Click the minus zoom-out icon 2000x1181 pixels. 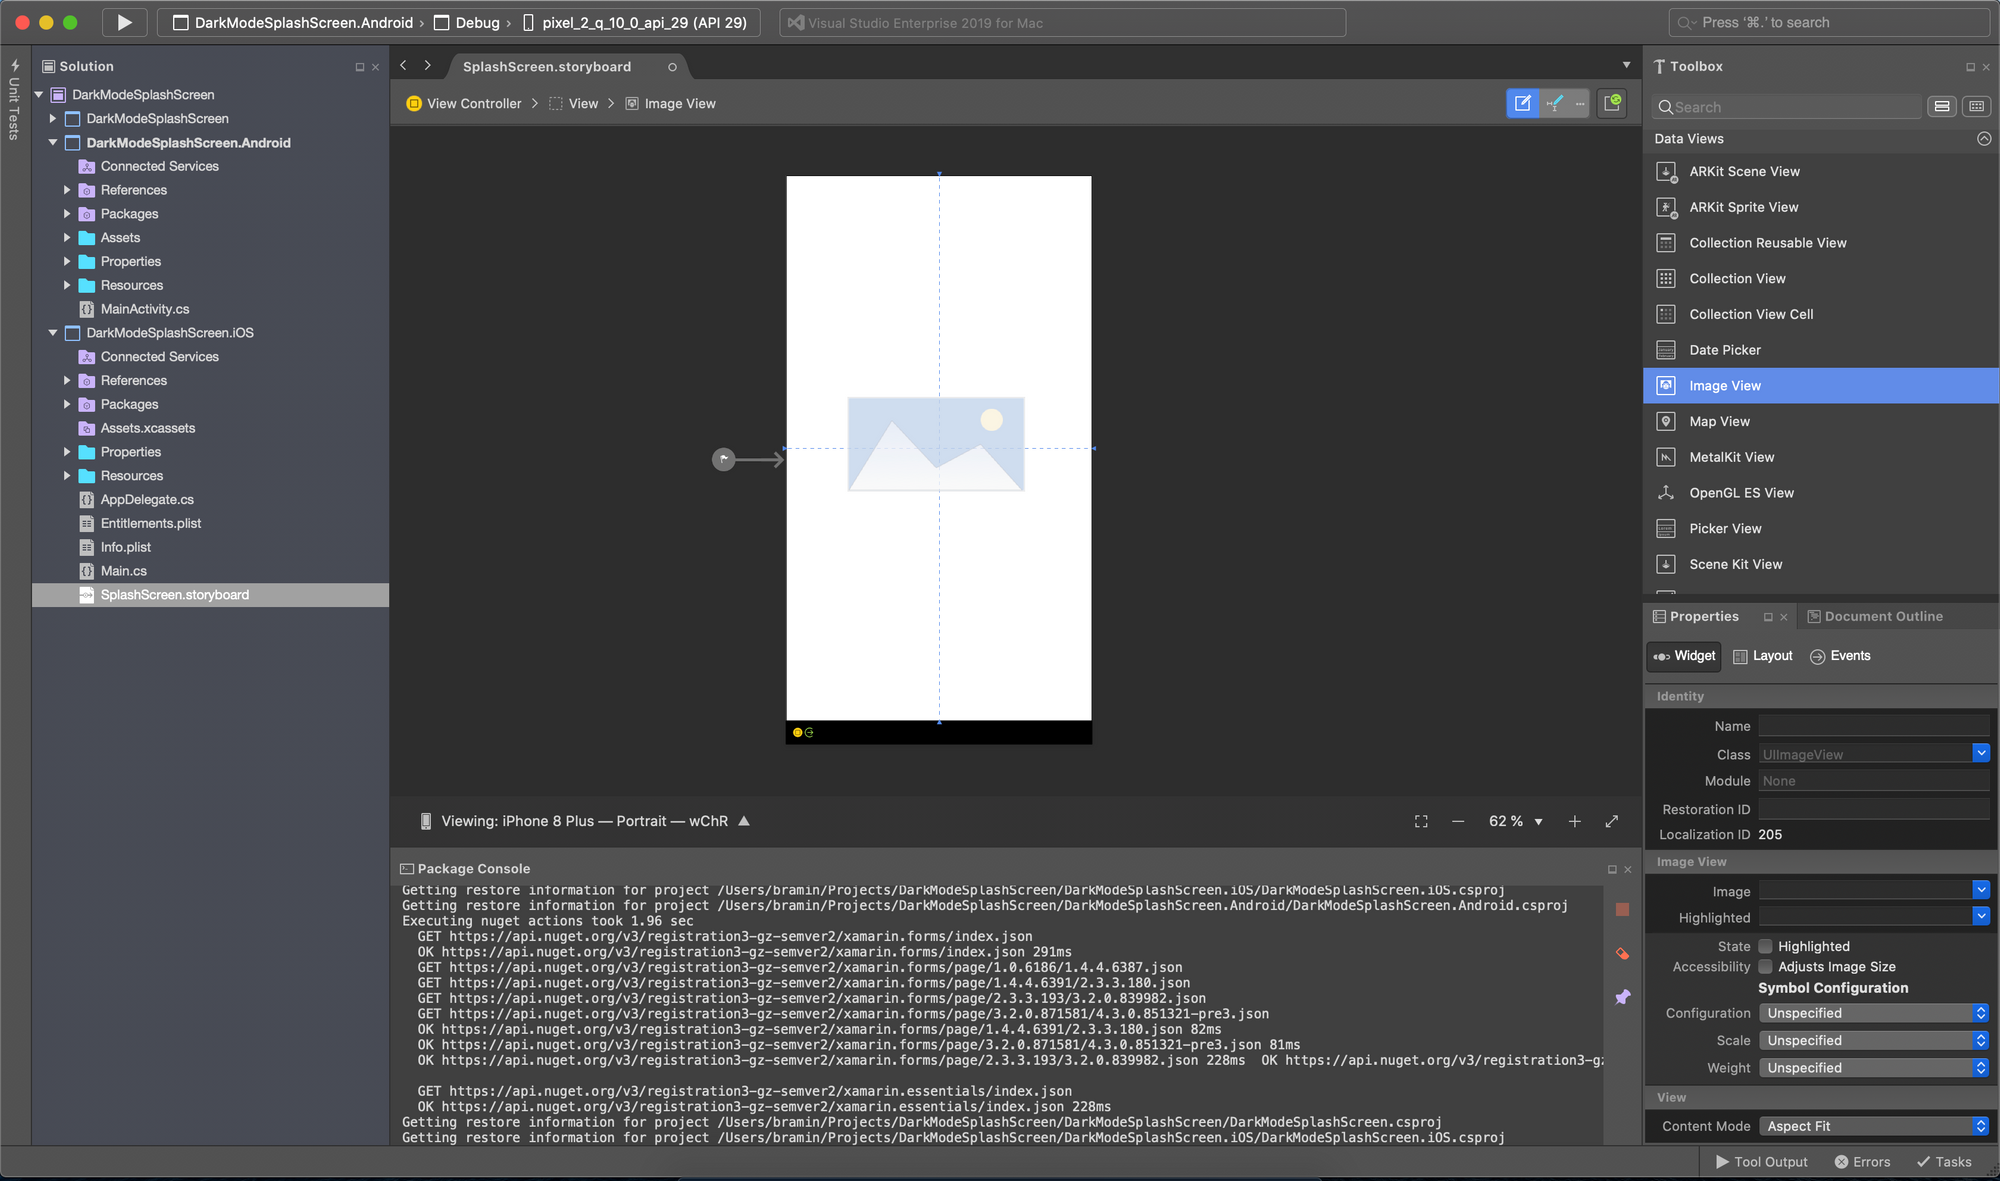point(1458,821)
